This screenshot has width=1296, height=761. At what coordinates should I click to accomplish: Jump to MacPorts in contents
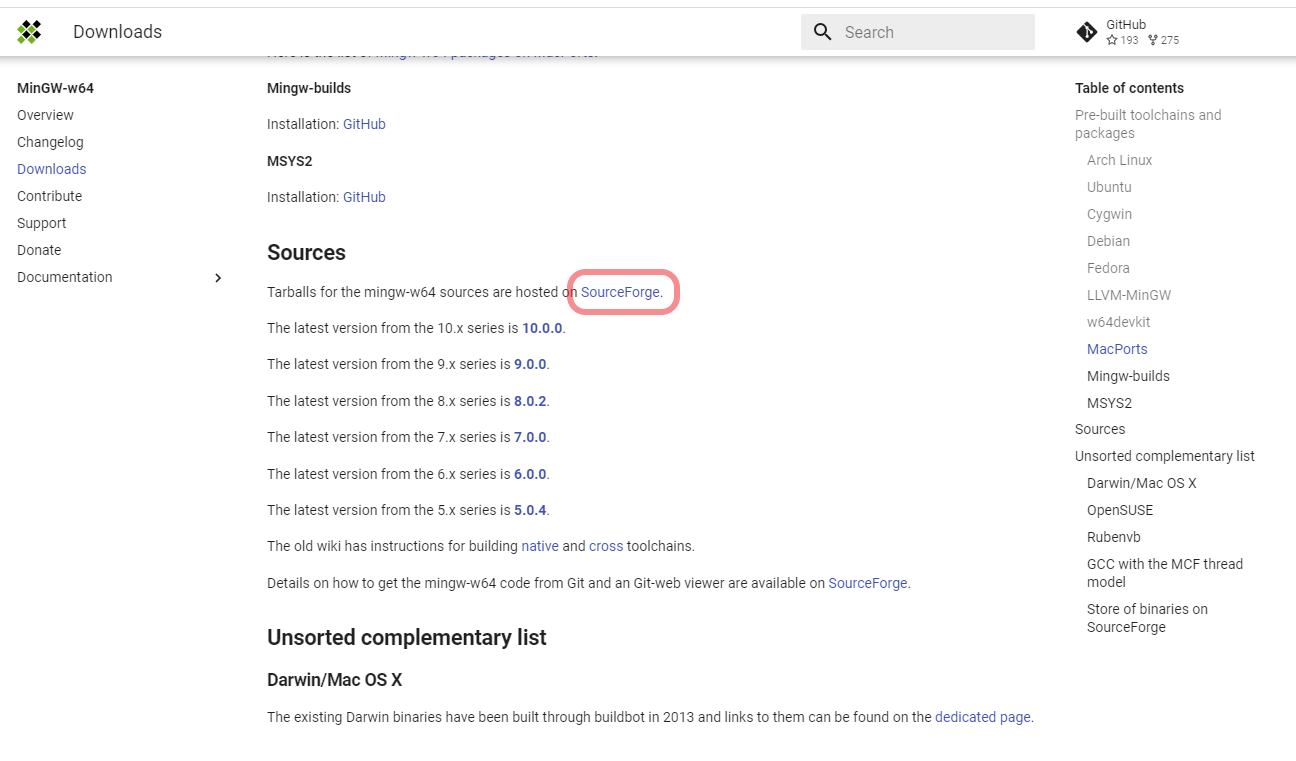[x=1117, y=349]
